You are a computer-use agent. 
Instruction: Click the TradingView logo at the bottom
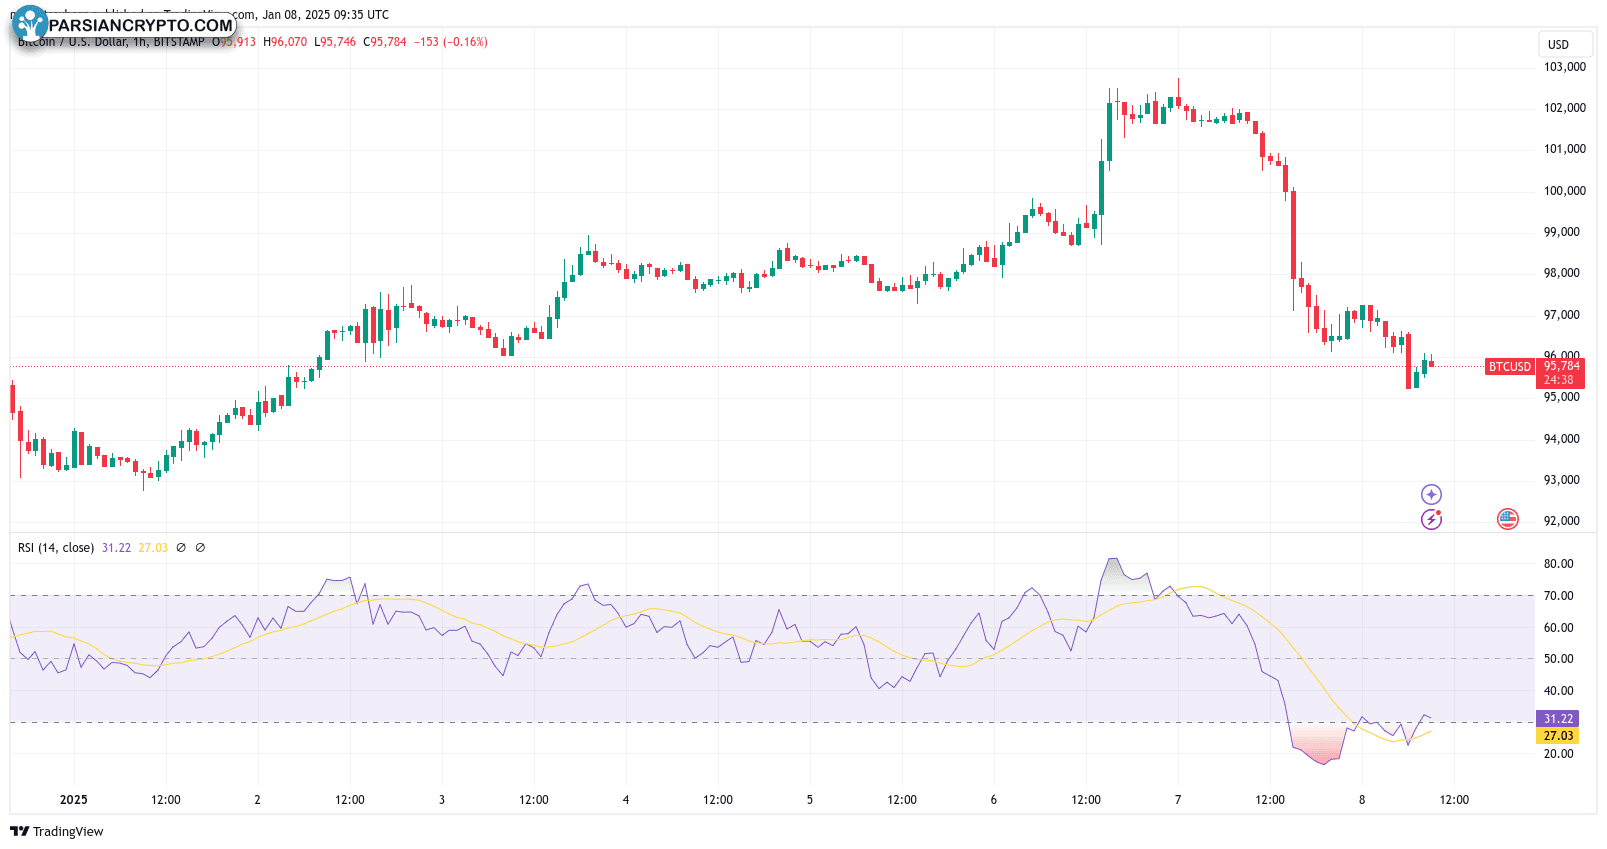click(57, 831)
